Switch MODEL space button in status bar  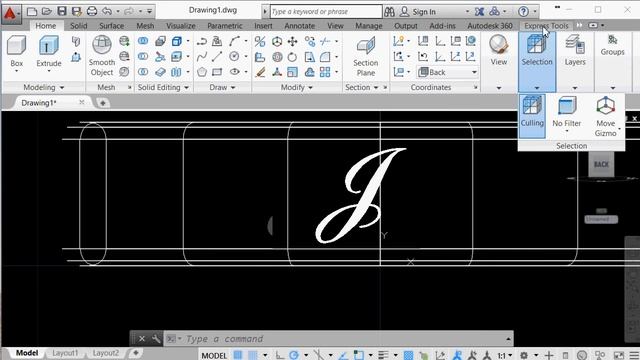[214, 356]
